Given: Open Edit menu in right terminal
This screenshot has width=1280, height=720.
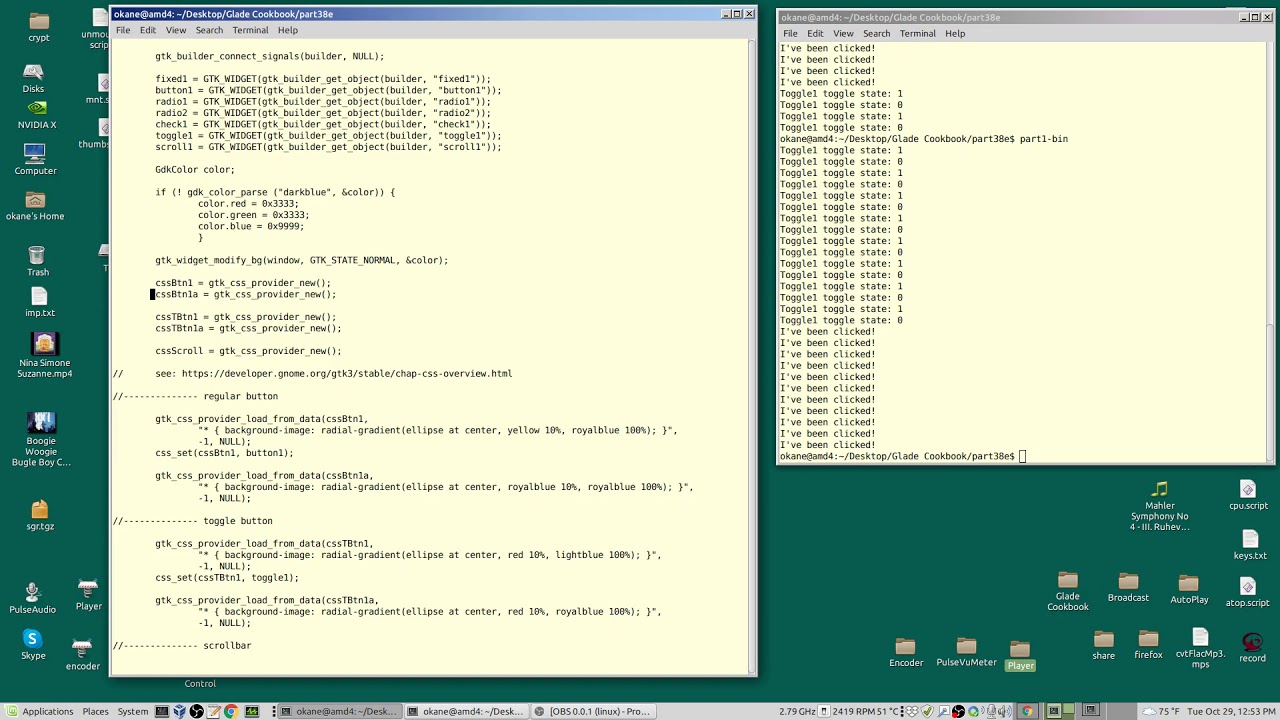Looking at the screenshot, I should tap(815, 33).
